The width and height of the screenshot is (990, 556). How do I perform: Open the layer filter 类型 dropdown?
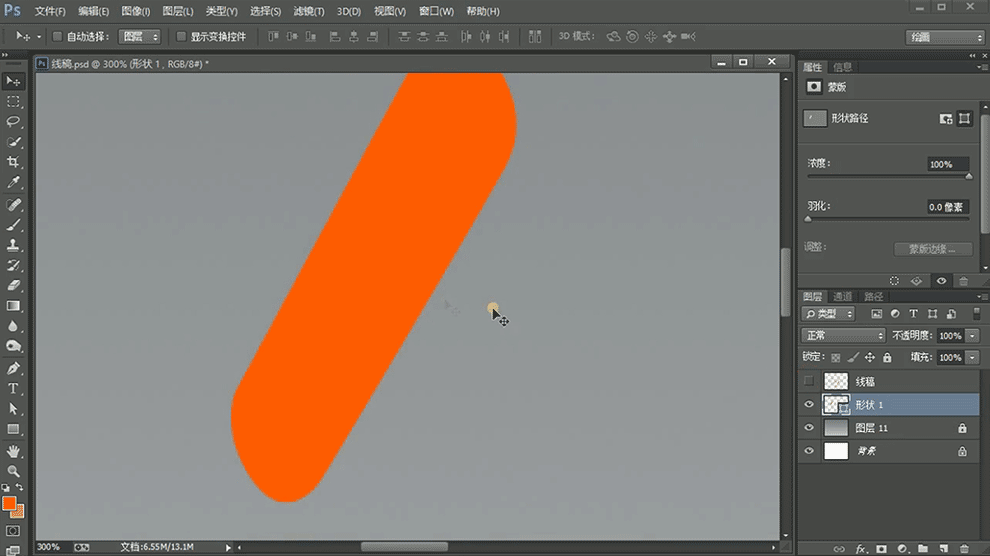[x=828, y=314]
